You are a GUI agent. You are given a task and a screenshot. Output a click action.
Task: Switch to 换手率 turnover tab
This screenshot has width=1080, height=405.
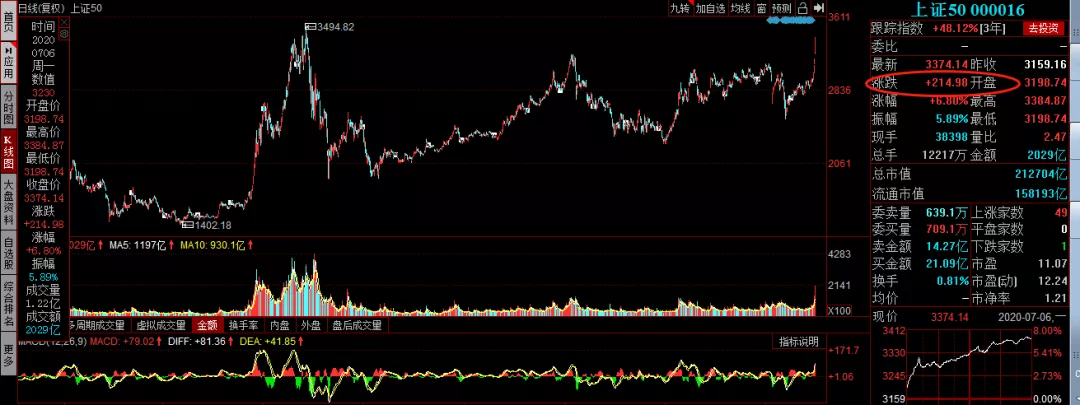pyautogui.click(x=243, y=325)
